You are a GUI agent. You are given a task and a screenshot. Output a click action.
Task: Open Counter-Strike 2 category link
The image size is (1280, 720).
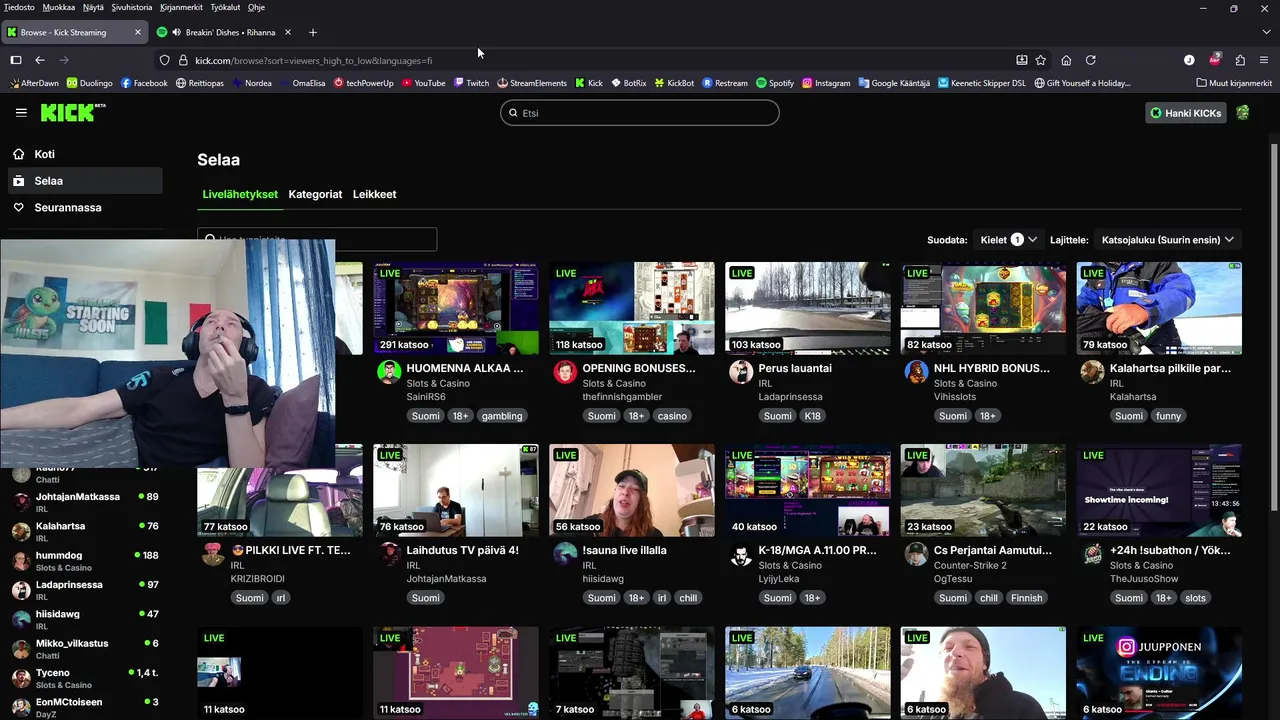[970, 565]
